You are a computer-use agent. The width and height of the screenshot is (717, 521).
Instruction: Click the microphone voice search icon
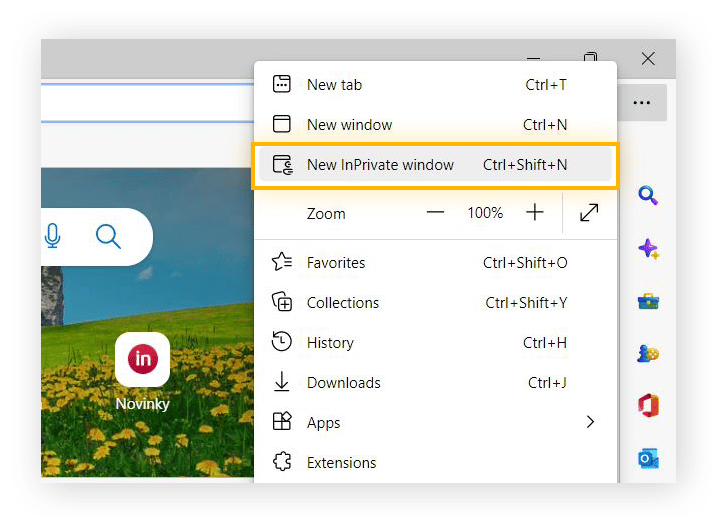(53, 236)
